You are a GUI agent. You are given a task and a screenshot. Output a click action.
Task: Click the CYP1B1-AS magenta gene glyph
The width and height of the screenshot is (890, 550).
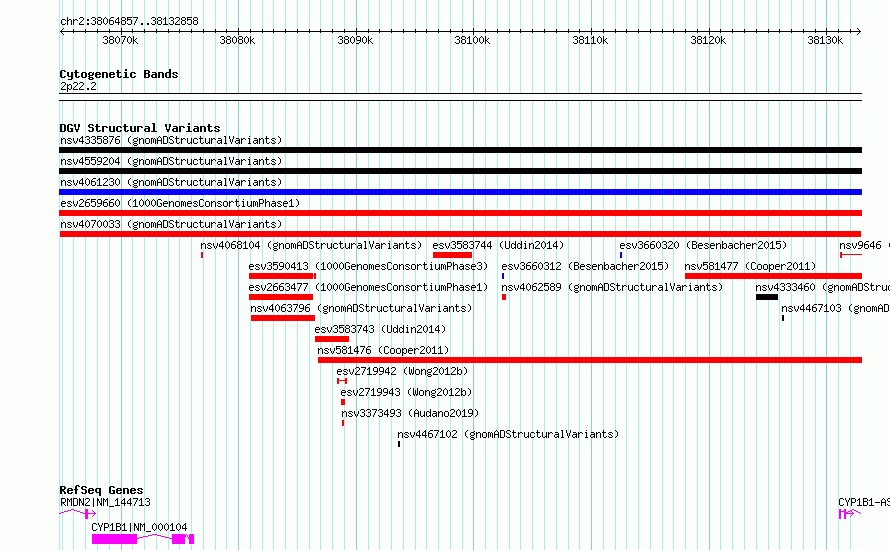tap(850, 514)
